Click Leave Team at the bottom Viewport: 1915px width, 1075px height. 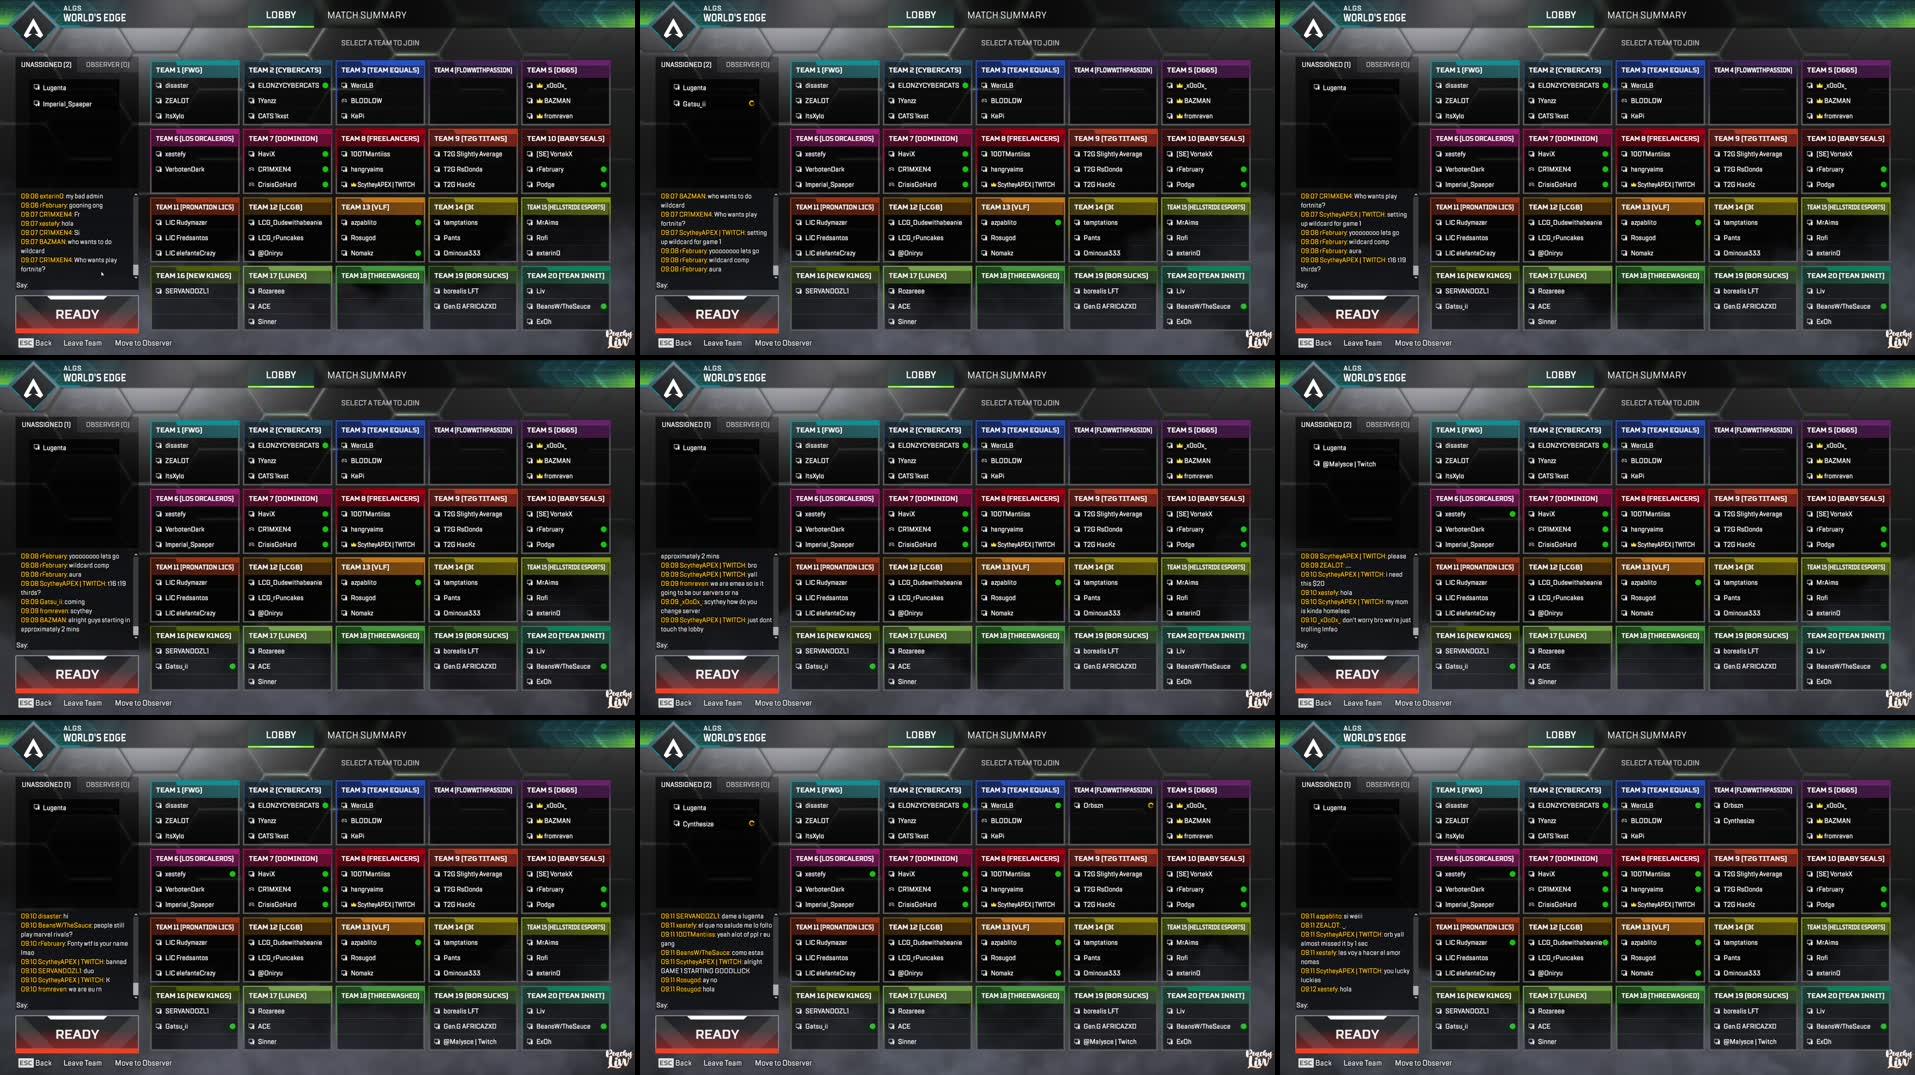click(x=82, y=342)
